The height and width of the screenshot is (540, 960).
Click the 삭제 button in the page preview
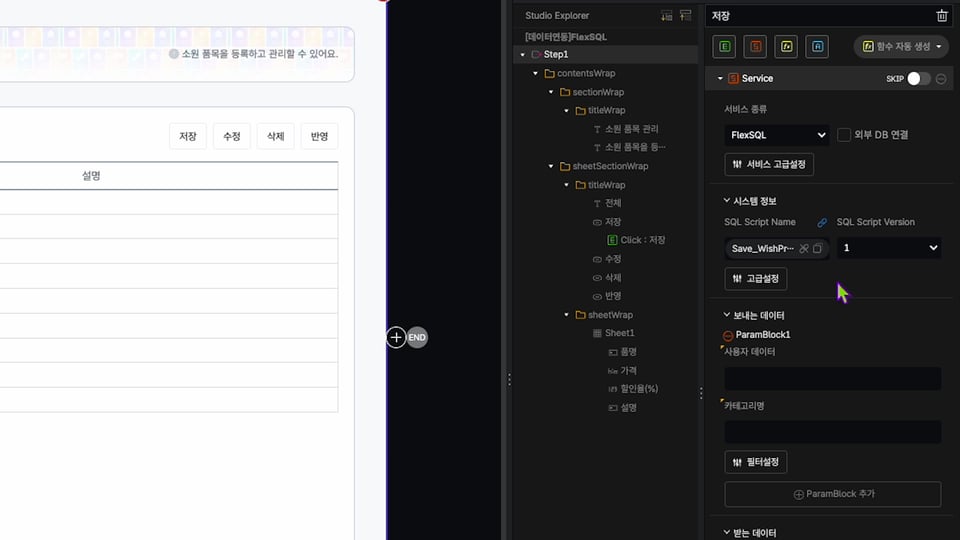[x=276, y=137]
